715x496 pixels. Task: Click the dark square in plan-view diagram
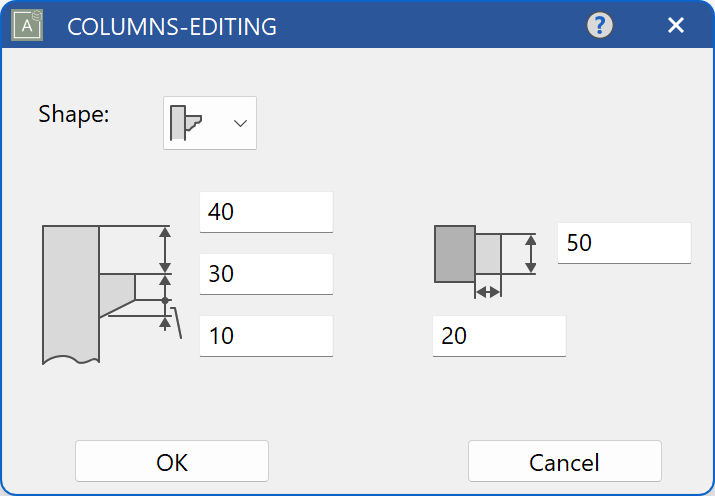click(x=454, y=254)
